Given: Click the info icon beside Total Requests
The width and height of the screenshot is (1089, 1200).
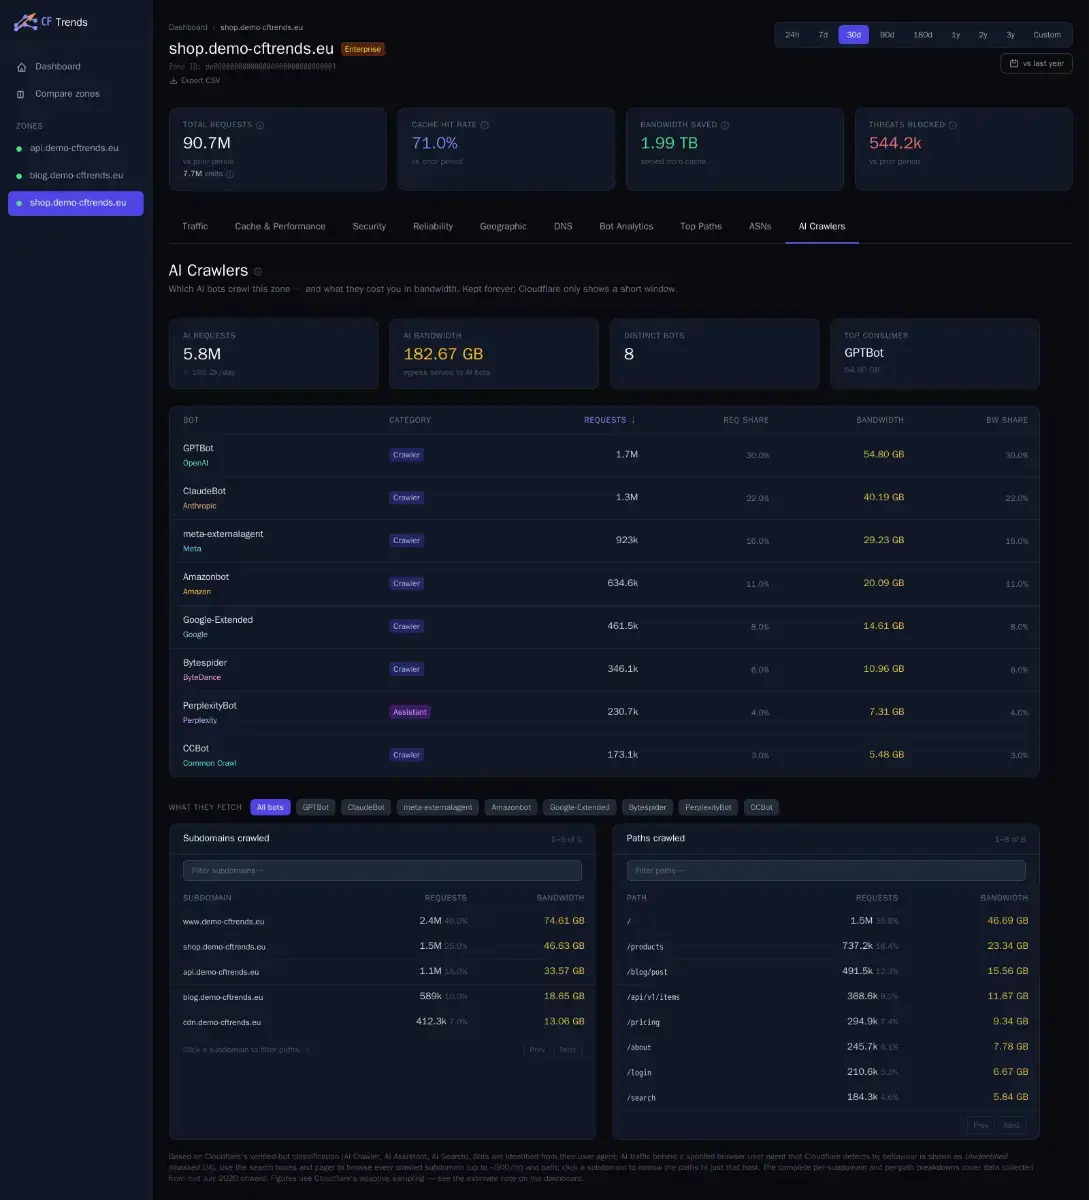Looking at the screenshot, I should [x=260, y=125].
